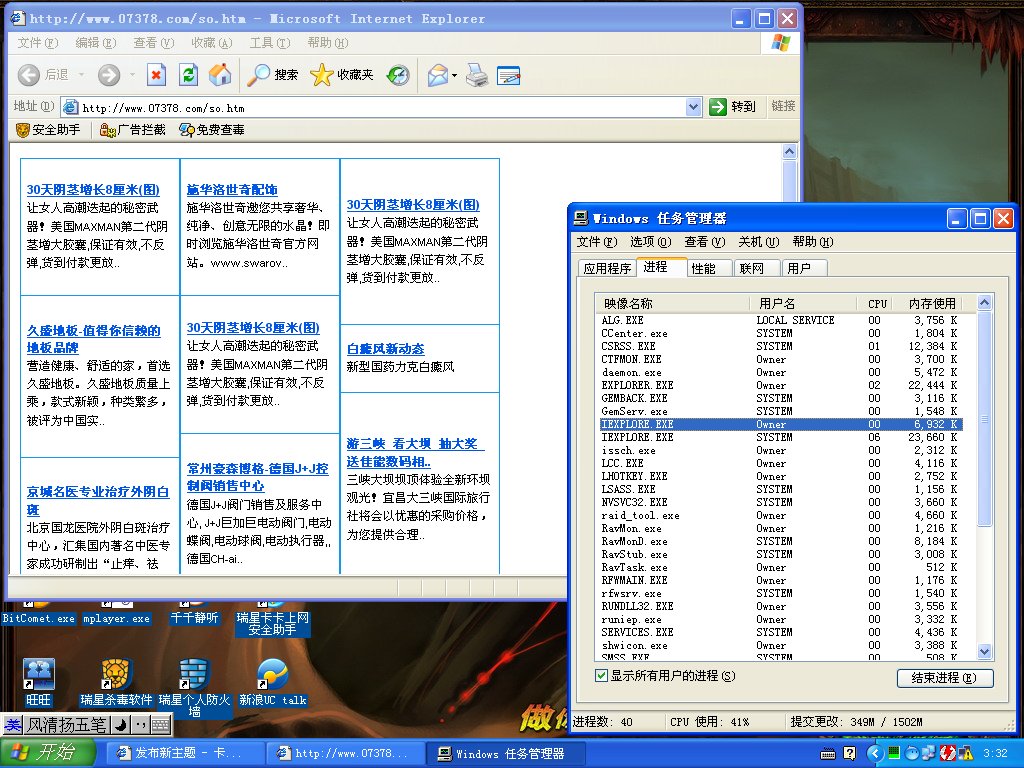The height and width of the screenshot is (768, 1024).
Task: Open the 查看 menu in Task Manager
Action: (704, 242)
